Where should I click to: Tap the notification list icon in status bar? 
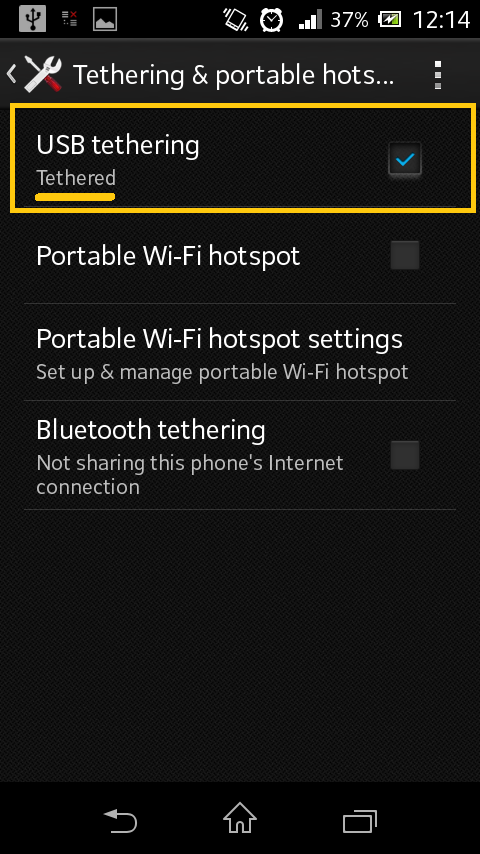click(x=69, y=20)
